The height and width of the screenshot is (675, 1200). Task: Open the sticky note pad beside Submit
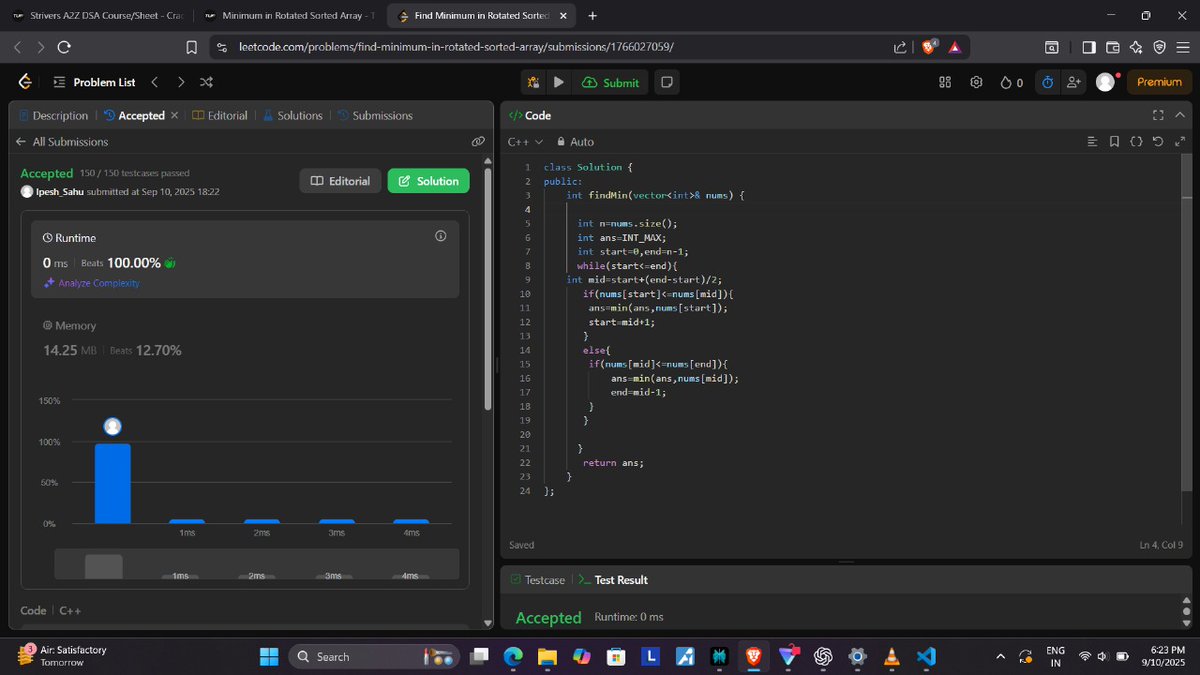pos(666,83)
